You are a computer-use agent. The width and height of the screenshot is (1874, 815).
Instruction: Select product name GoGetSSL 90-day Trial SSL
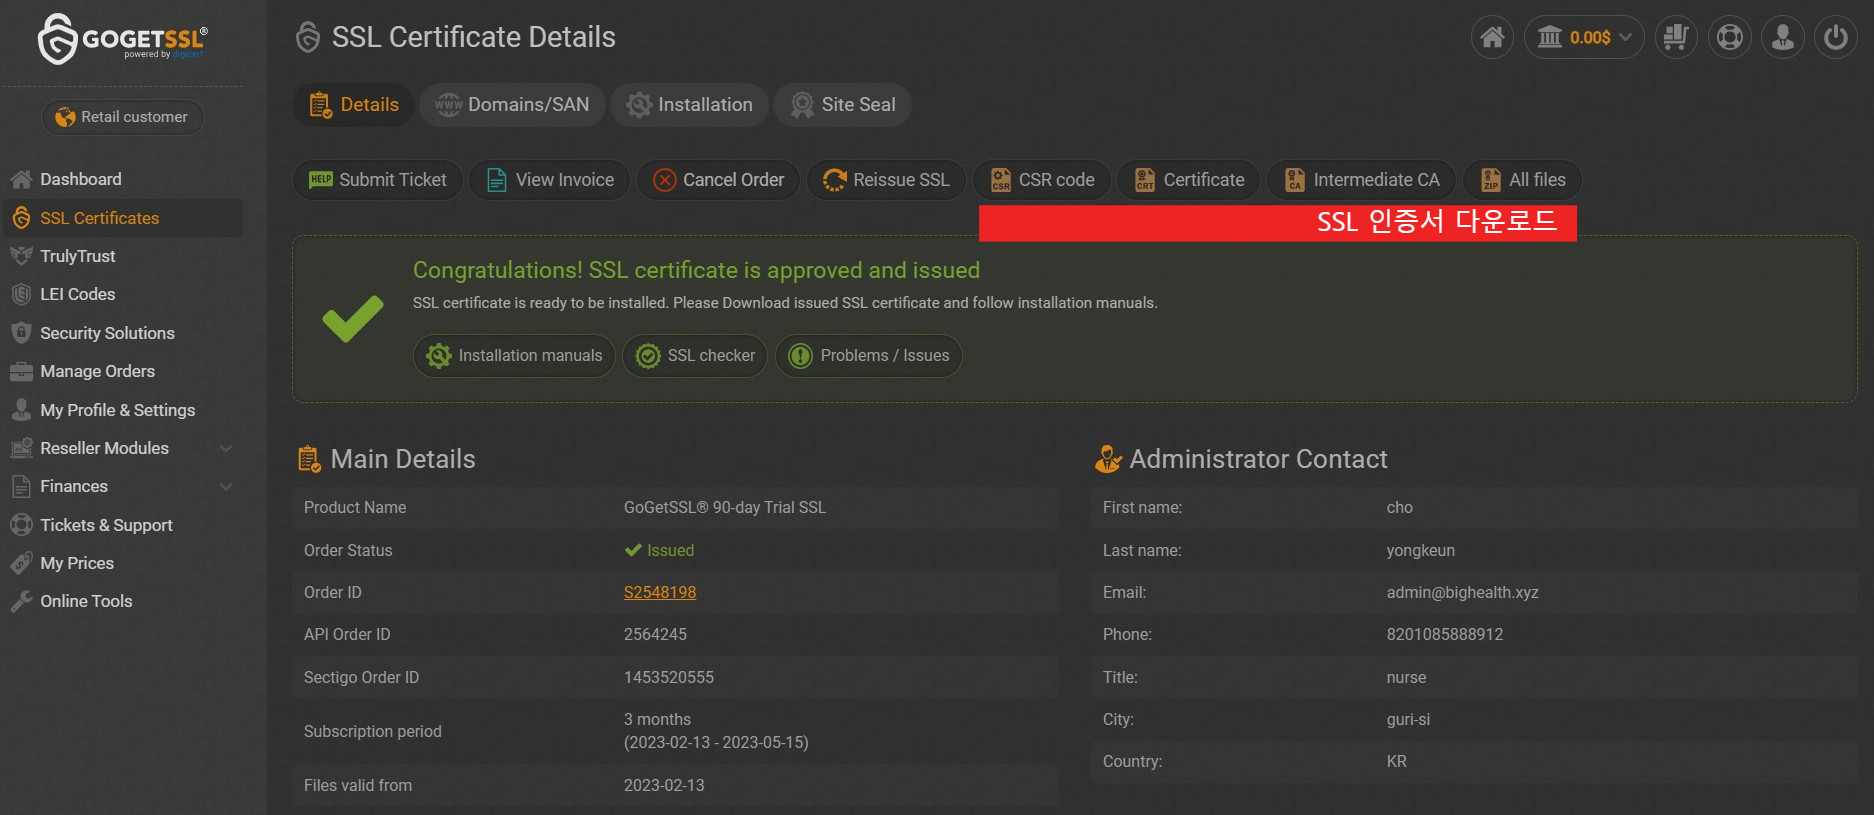tap(725, 507)
